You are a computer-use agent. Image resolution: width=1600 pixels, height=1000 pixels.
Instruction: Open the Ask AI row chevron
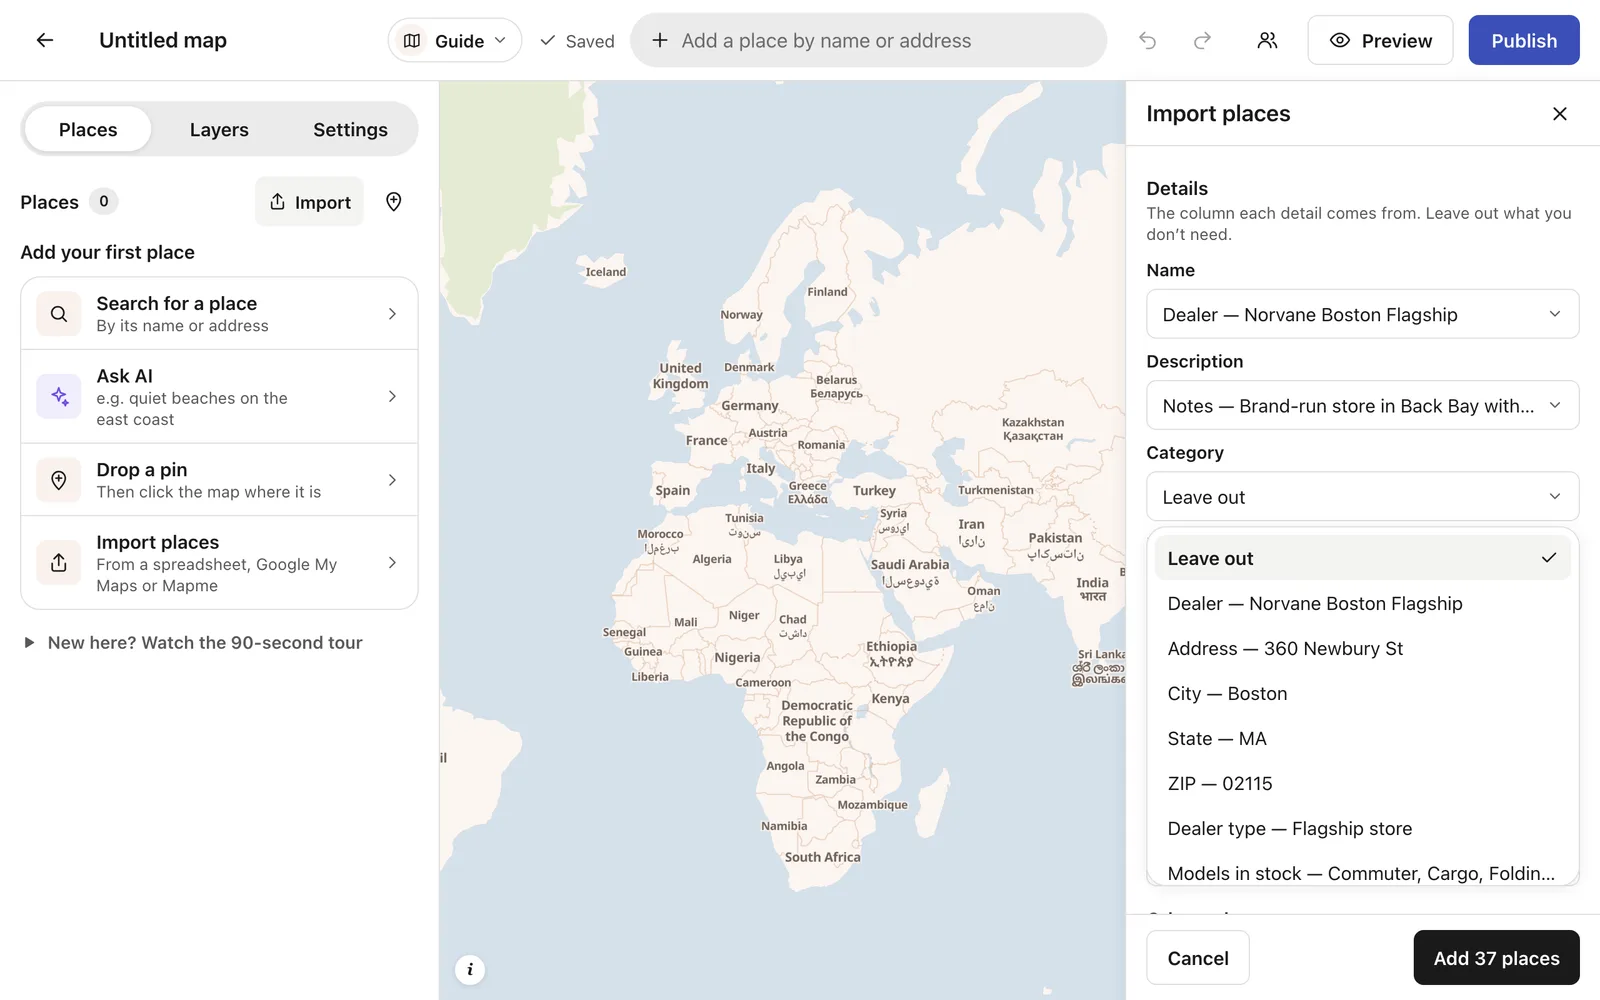392,397
